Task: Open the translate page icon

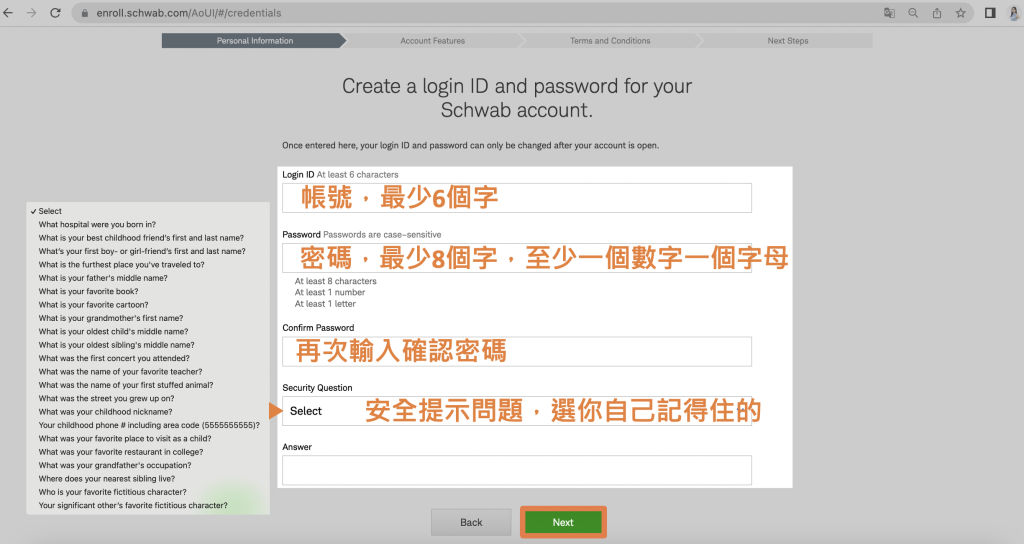Action: tap(889, 13)
